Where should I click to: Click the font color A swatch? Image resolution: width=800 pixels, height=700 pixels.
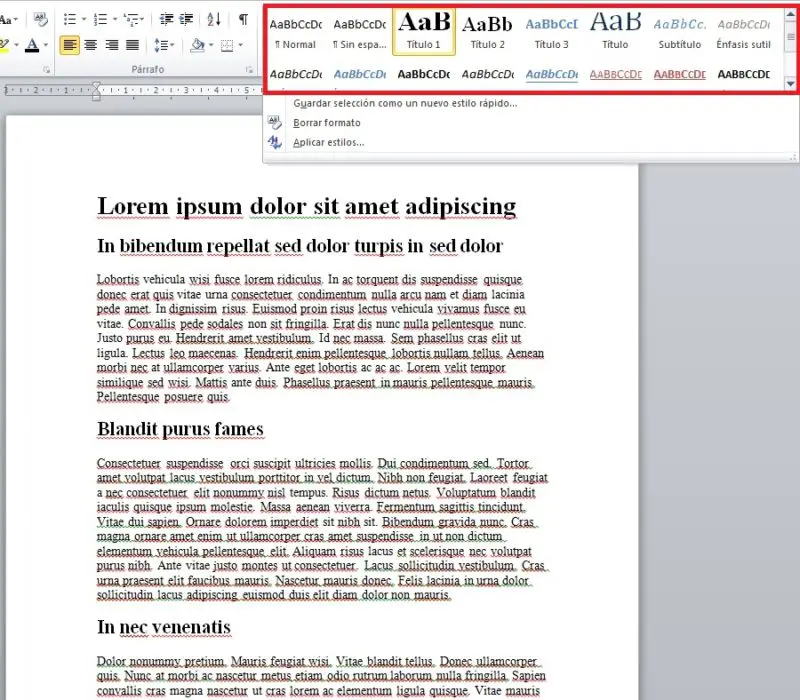(x=33, y=45)
